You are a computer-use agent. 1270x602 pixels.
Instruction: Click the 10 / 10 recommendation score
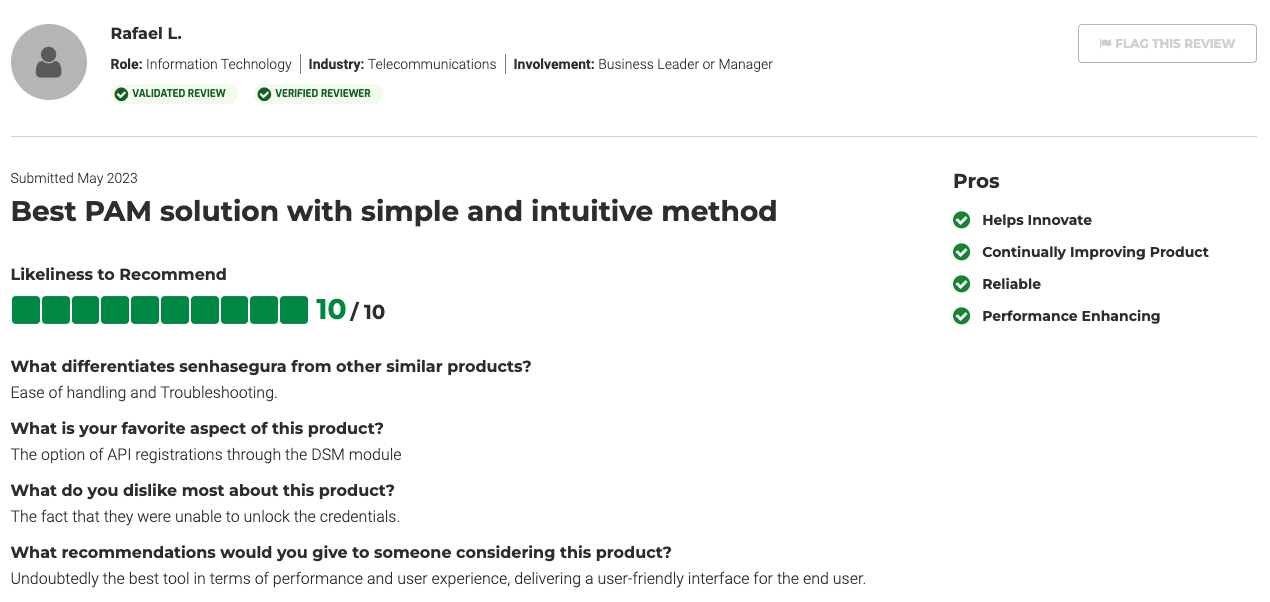[x=350, y=310]
